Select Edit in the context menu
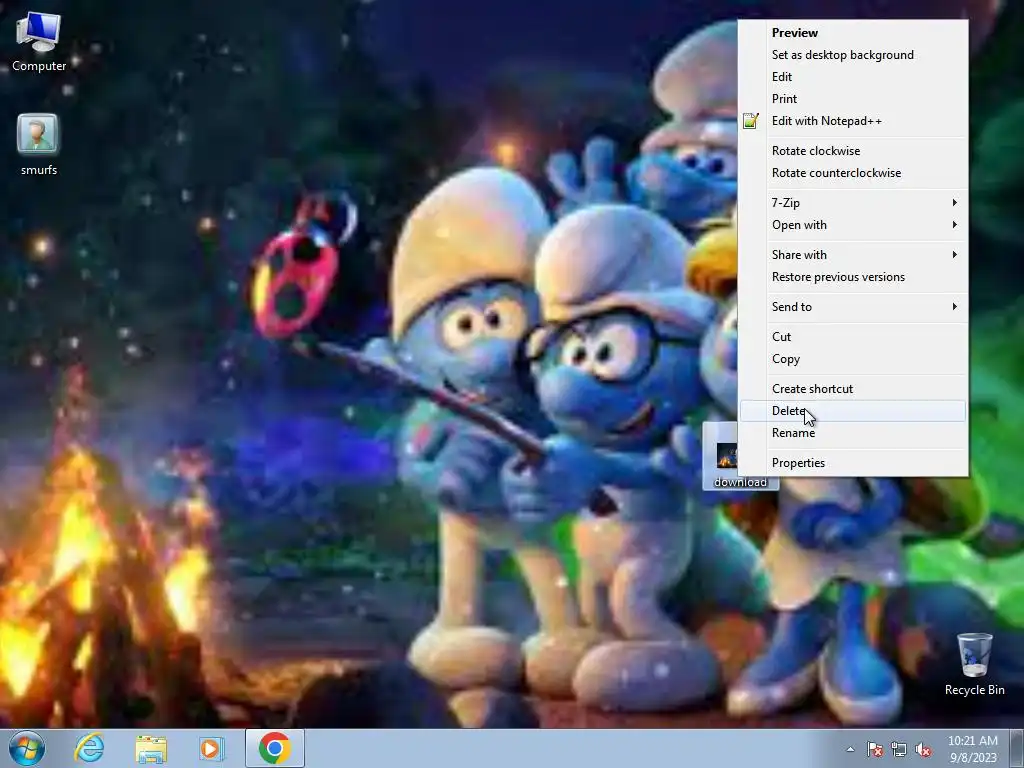The image size is (1024, 768). click(x=853, y=77)
